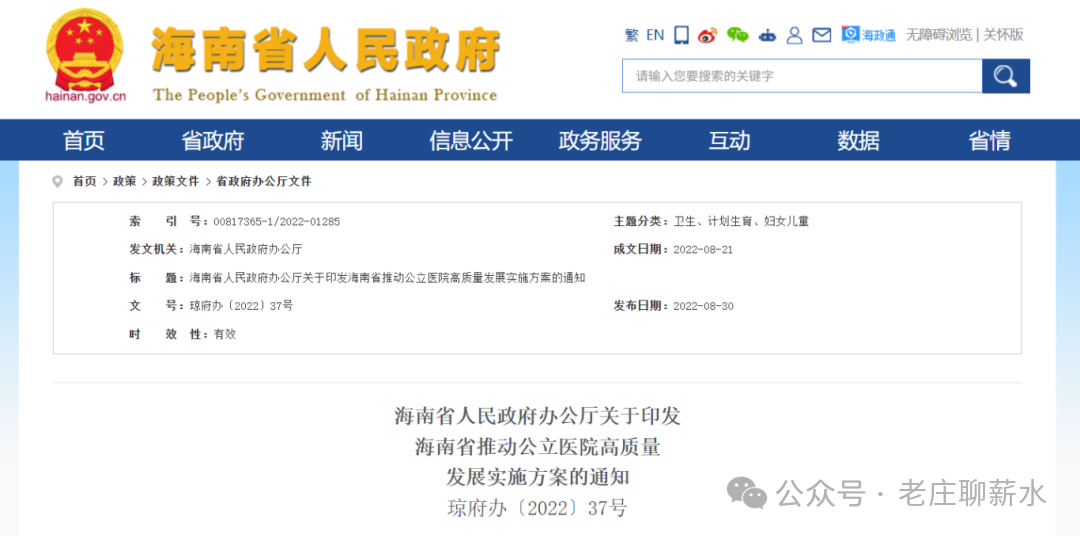Open the mobile phone version icon
1080x536 pixels.
tap(681, 35)
